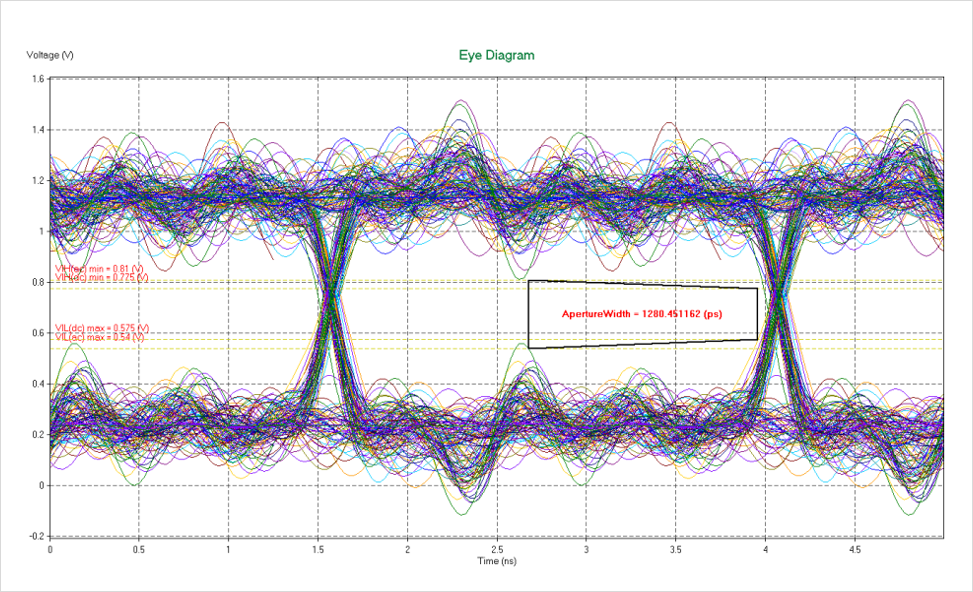Click the 0.4 voltage axis tick label
Screen dimensions: 973x592
pos(37,384)
